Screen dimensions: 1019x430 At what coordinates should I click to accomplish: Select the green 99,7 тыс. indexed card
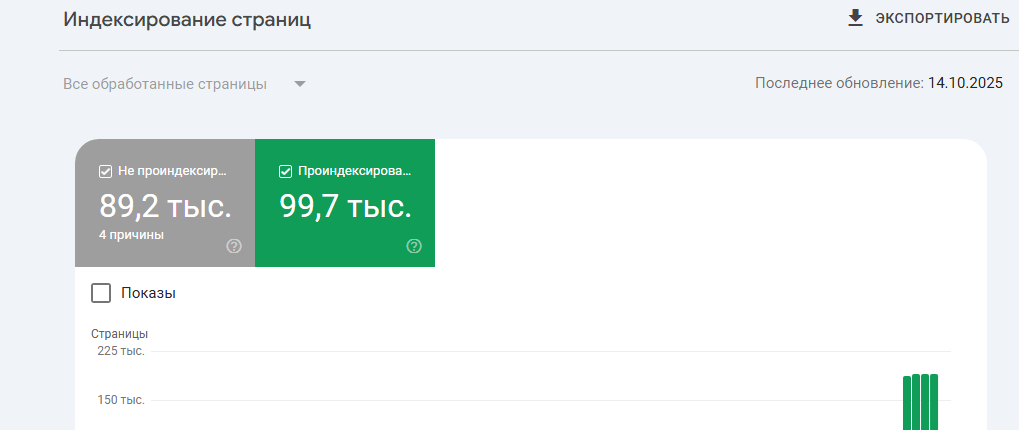pos(345,207)
